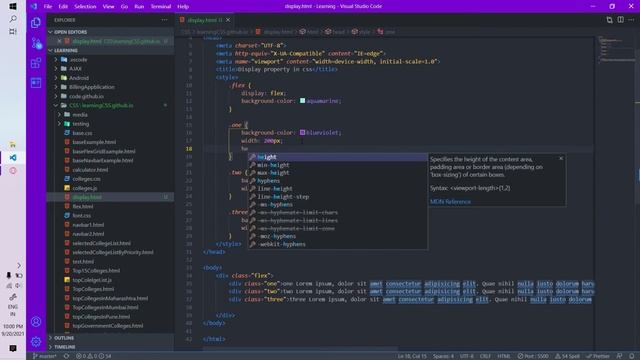Choose max-height autocomplete suggestion
The image size is (640, 360).
338,173
